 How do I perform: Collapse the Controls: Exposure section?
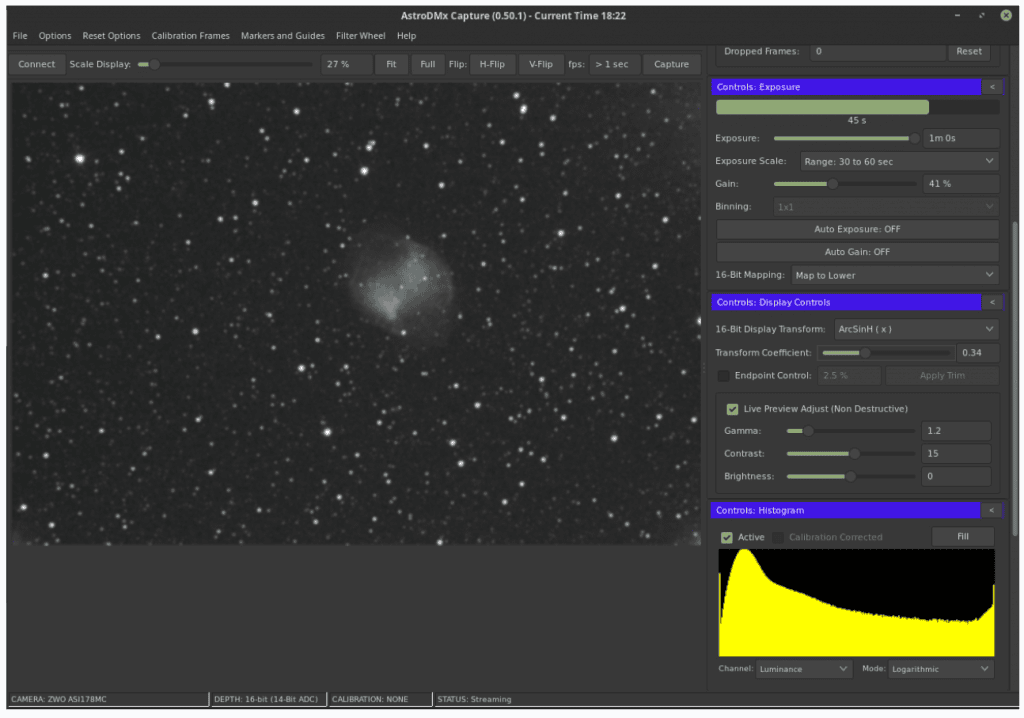[x=991, y=87]
